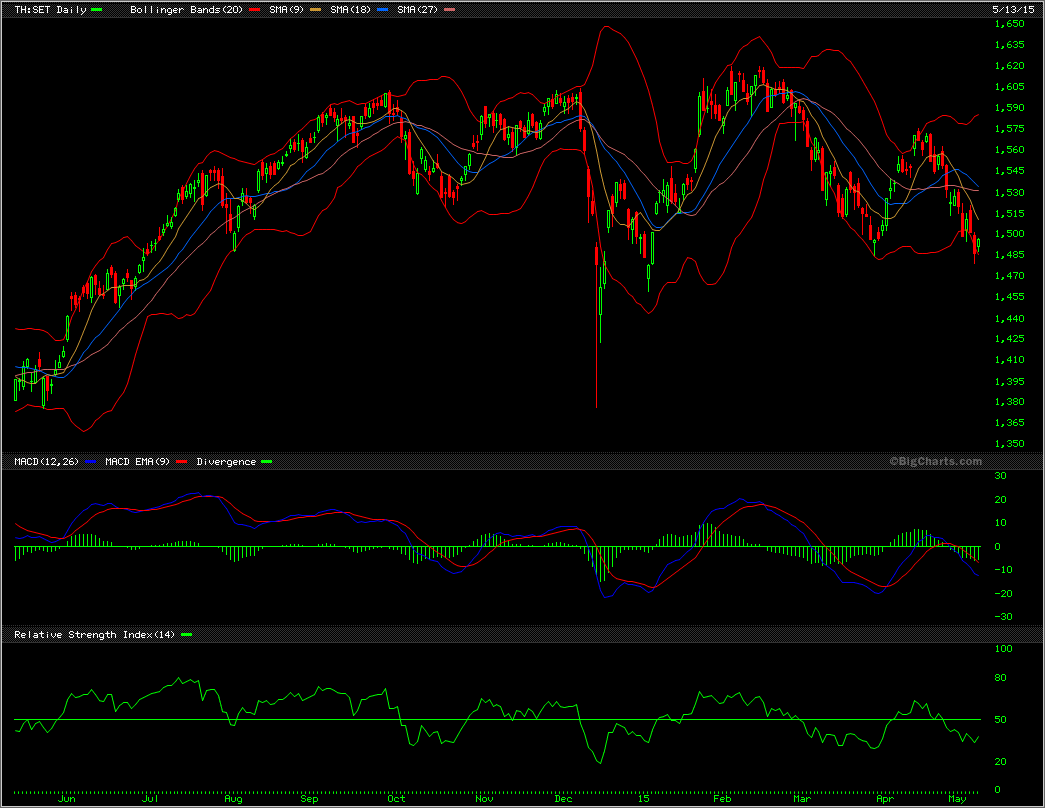Click the 'Jul' month label
The height and width of the screenshot is (808, 1045).
pos(150,799)
